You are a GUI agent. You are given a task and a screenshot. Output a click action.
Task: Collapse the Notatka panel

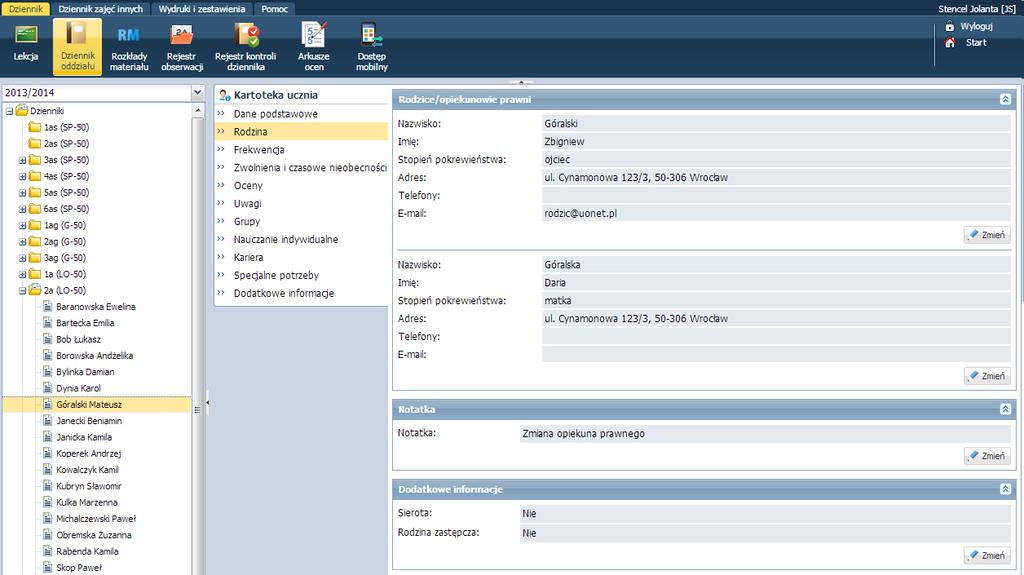tap(1005, 409)
